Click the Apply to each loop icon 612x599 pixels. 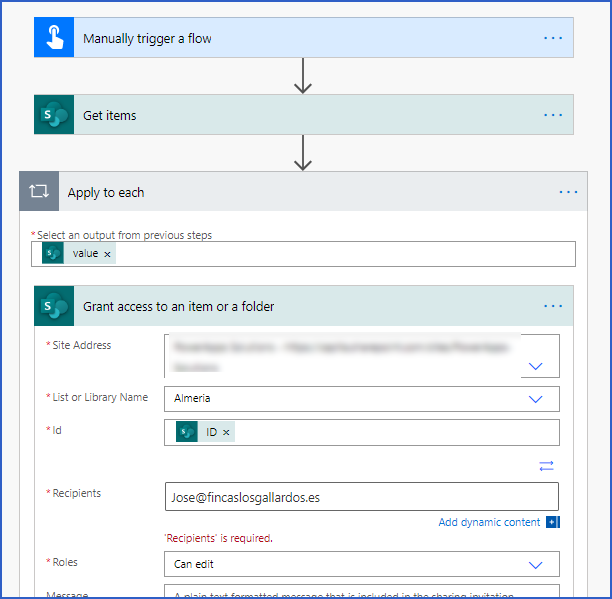click(x=39, y=191)
